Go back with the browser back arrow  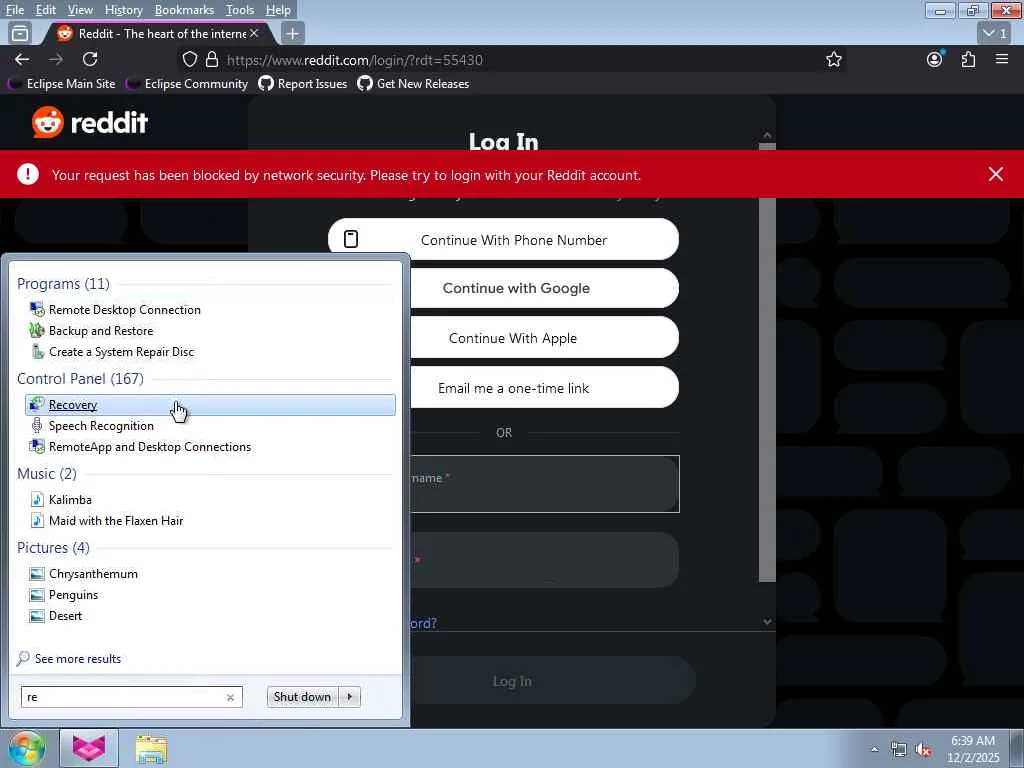(22, 59)
